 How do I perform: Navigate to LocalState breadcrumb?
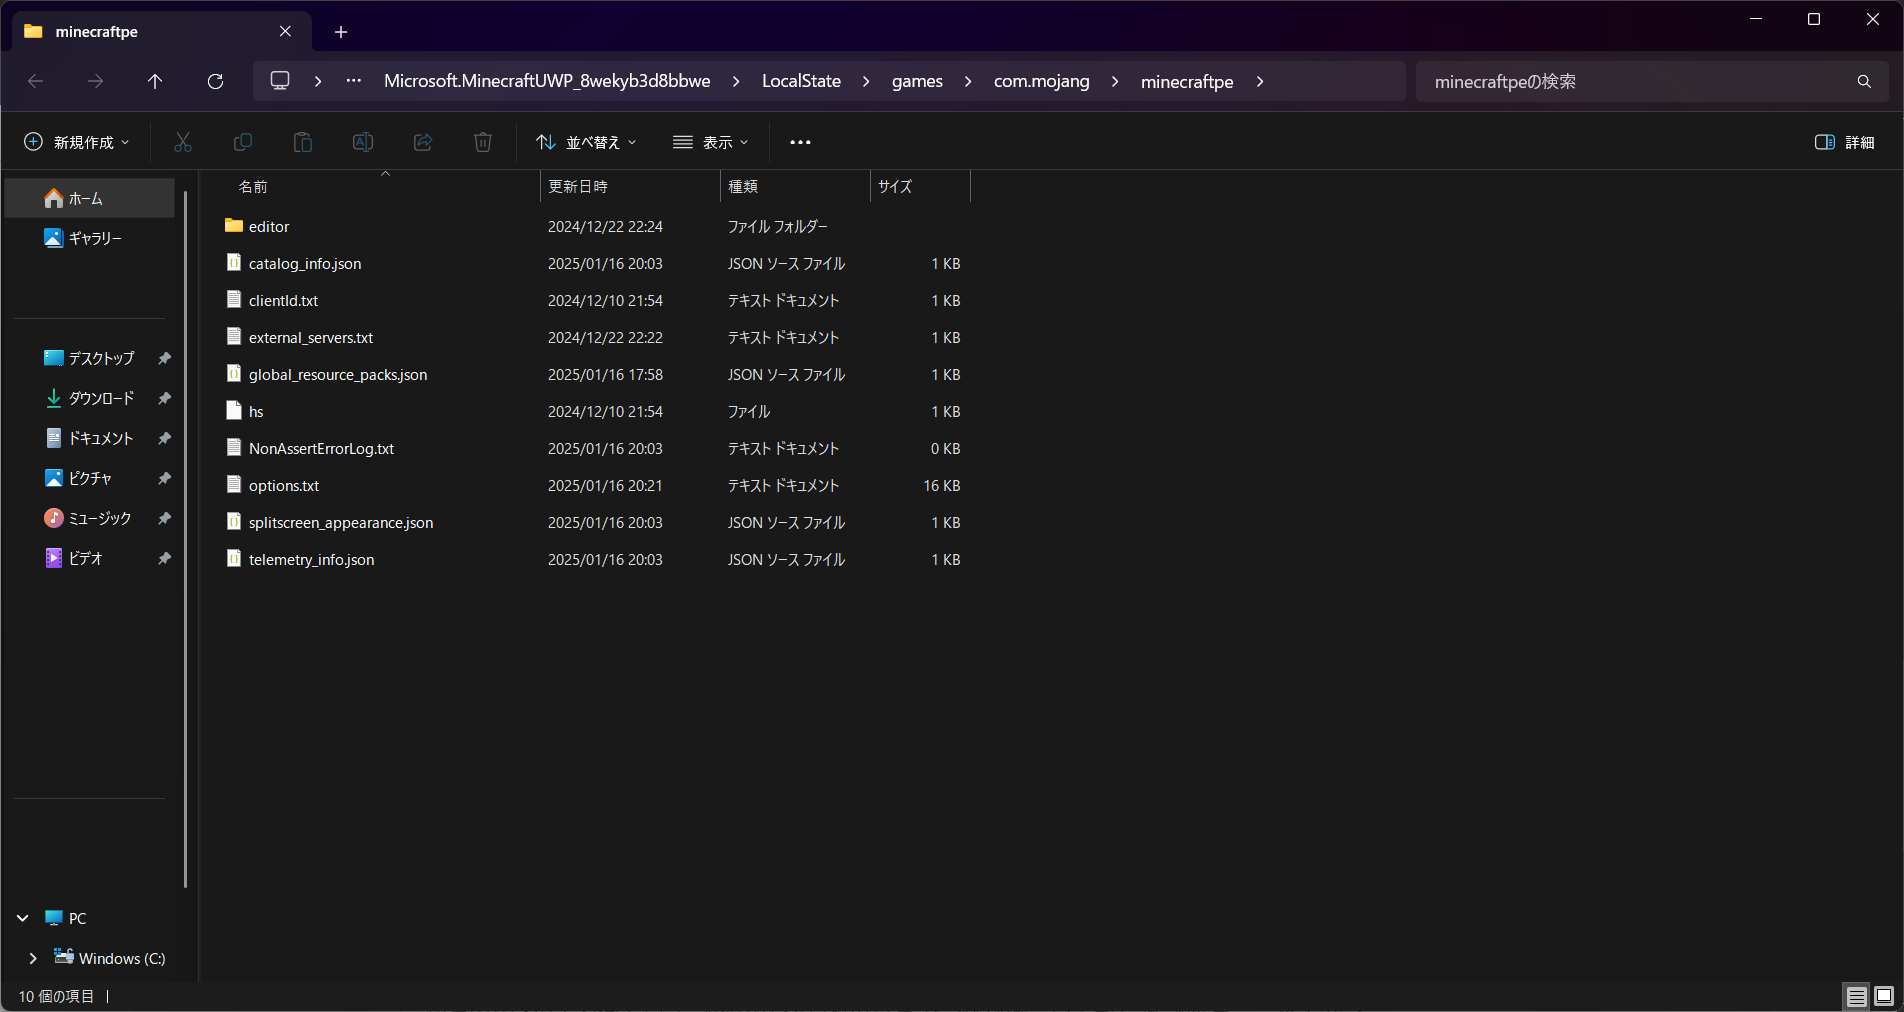click(x=801, y=81)
